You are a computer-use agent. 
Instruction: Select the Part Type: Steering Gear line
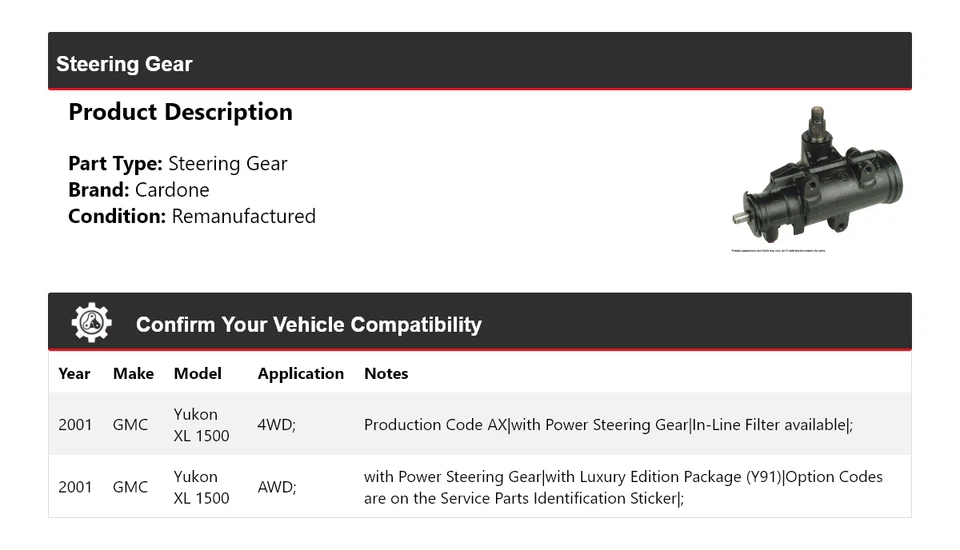point(178,164)
